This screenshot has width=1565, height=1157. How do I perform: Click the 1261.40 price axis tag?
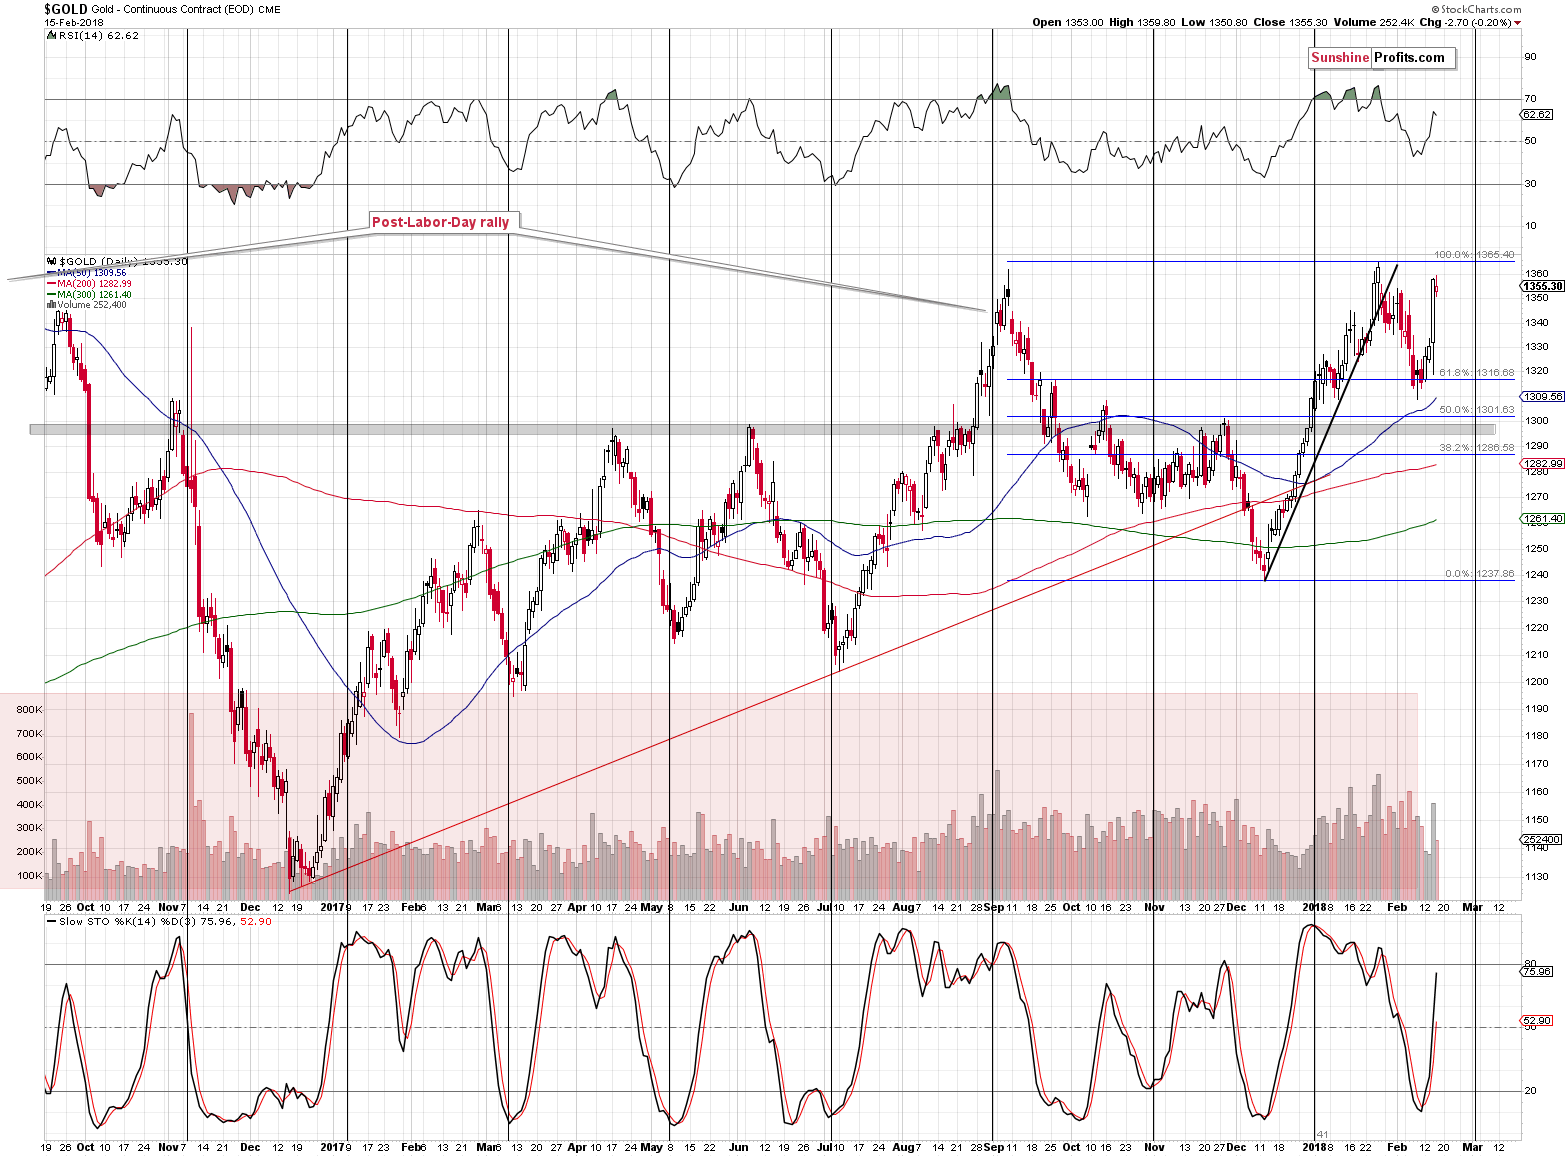1542,519
